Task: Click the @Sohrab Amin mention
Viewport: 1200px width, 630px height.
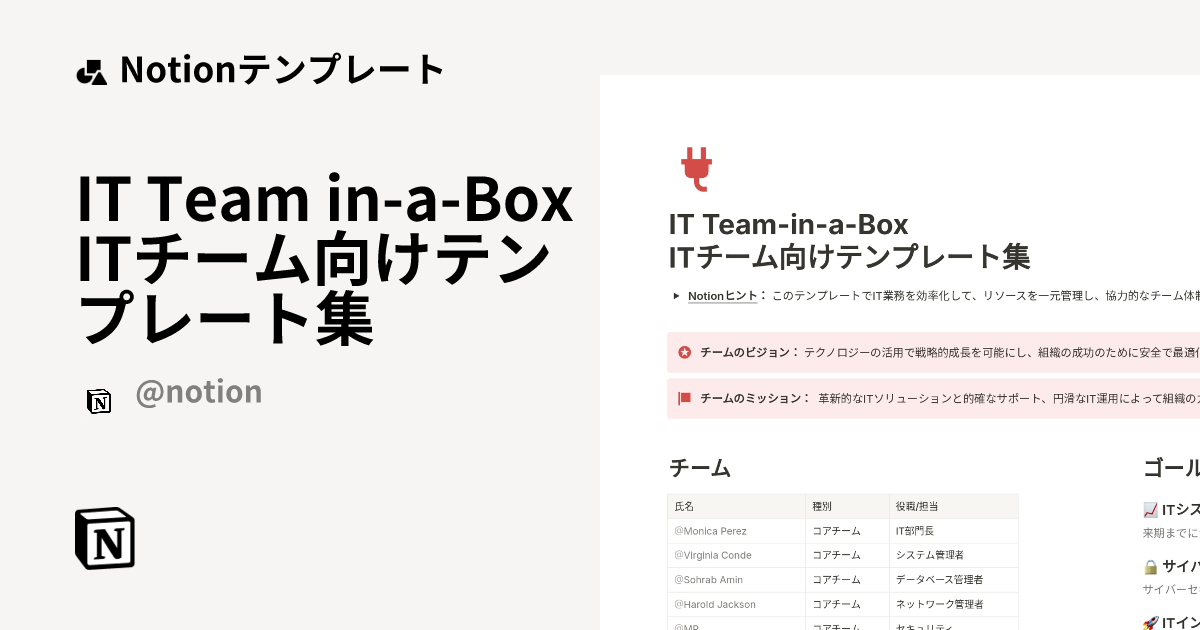Action: (708, 580)
